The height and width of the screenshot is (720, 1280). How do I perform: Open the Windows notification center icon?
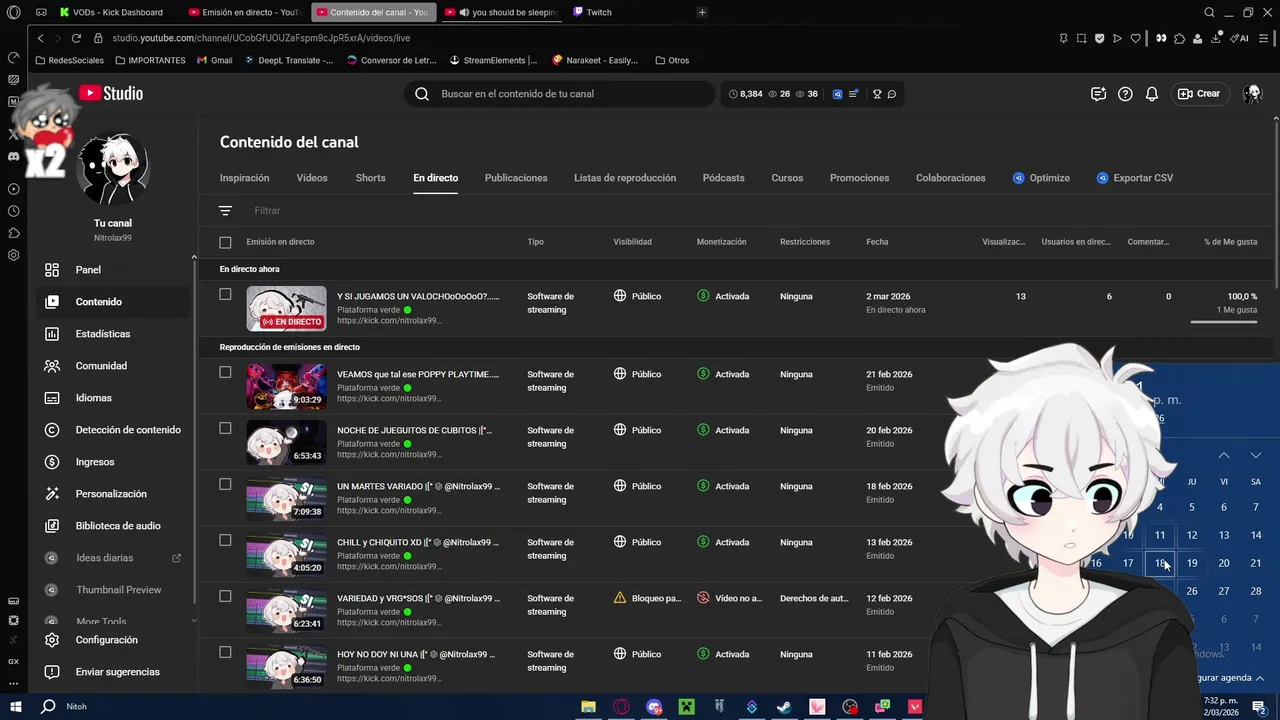(x=1260, y=706)
